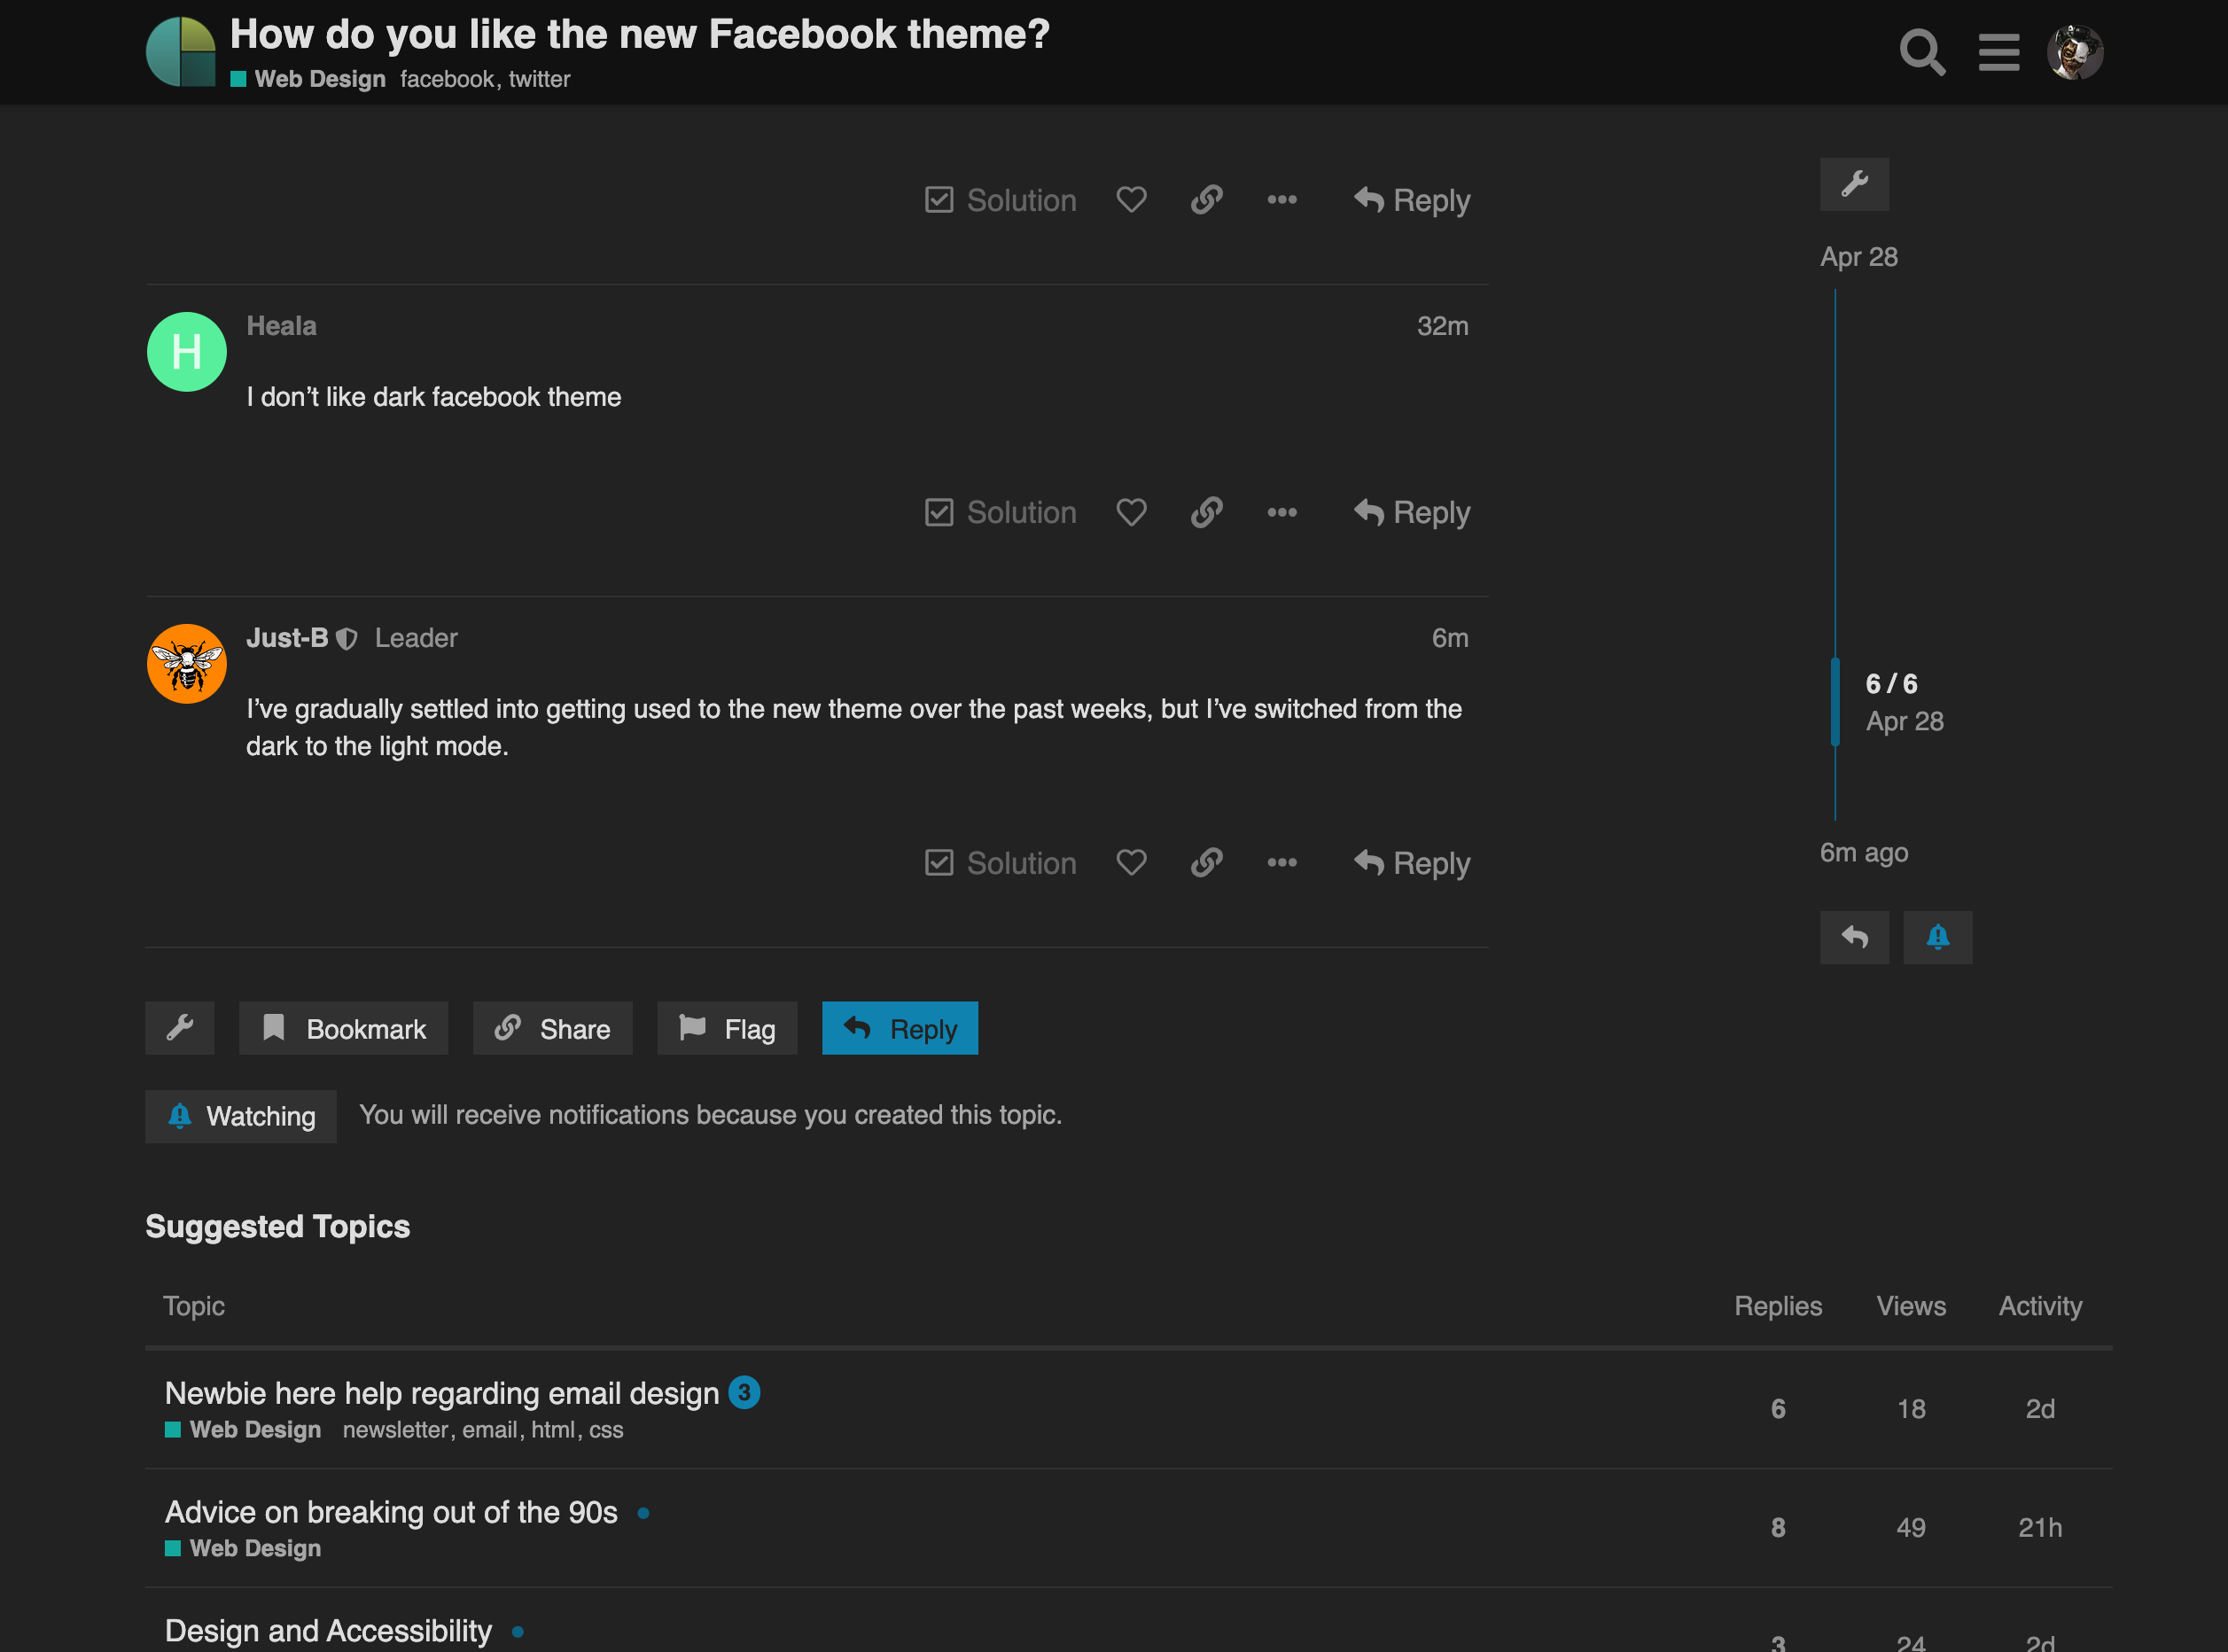The height and width of the screenshot is (1652, 2228).
Task: Click the timeline reply arrow button
Action: pos(1854,937)
